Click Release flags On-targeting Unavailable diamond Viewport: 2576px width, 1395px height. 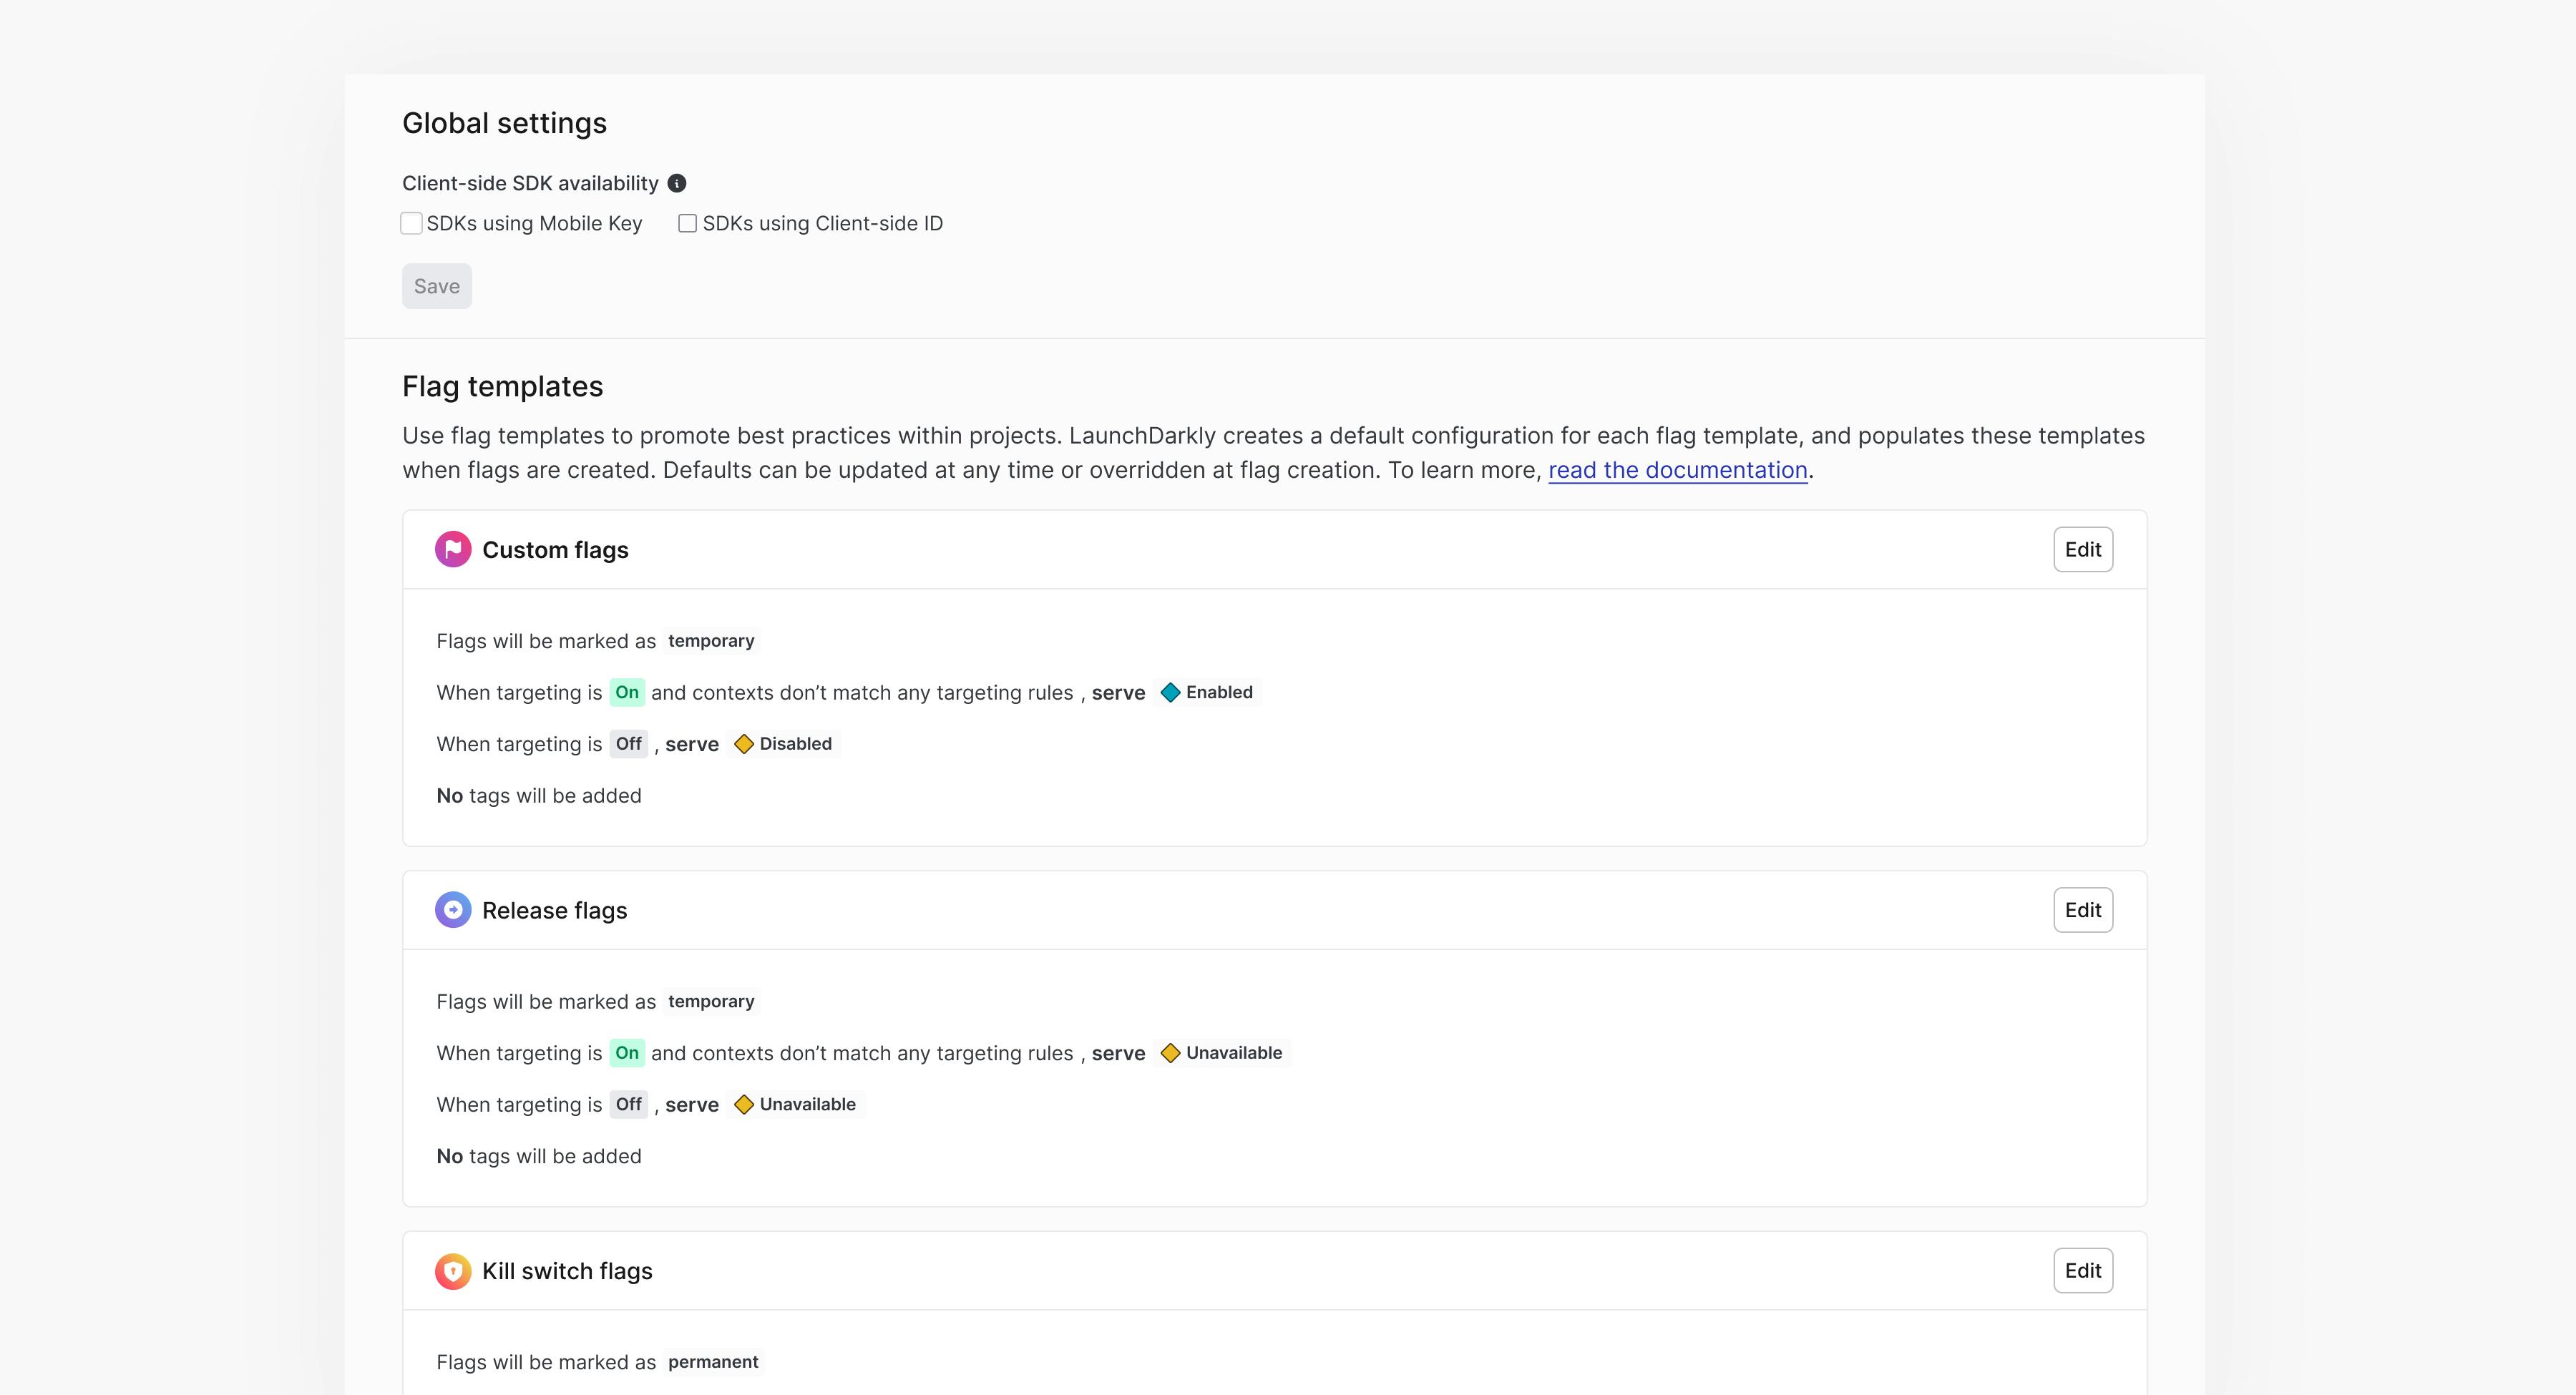(x=1170, y=1053)
